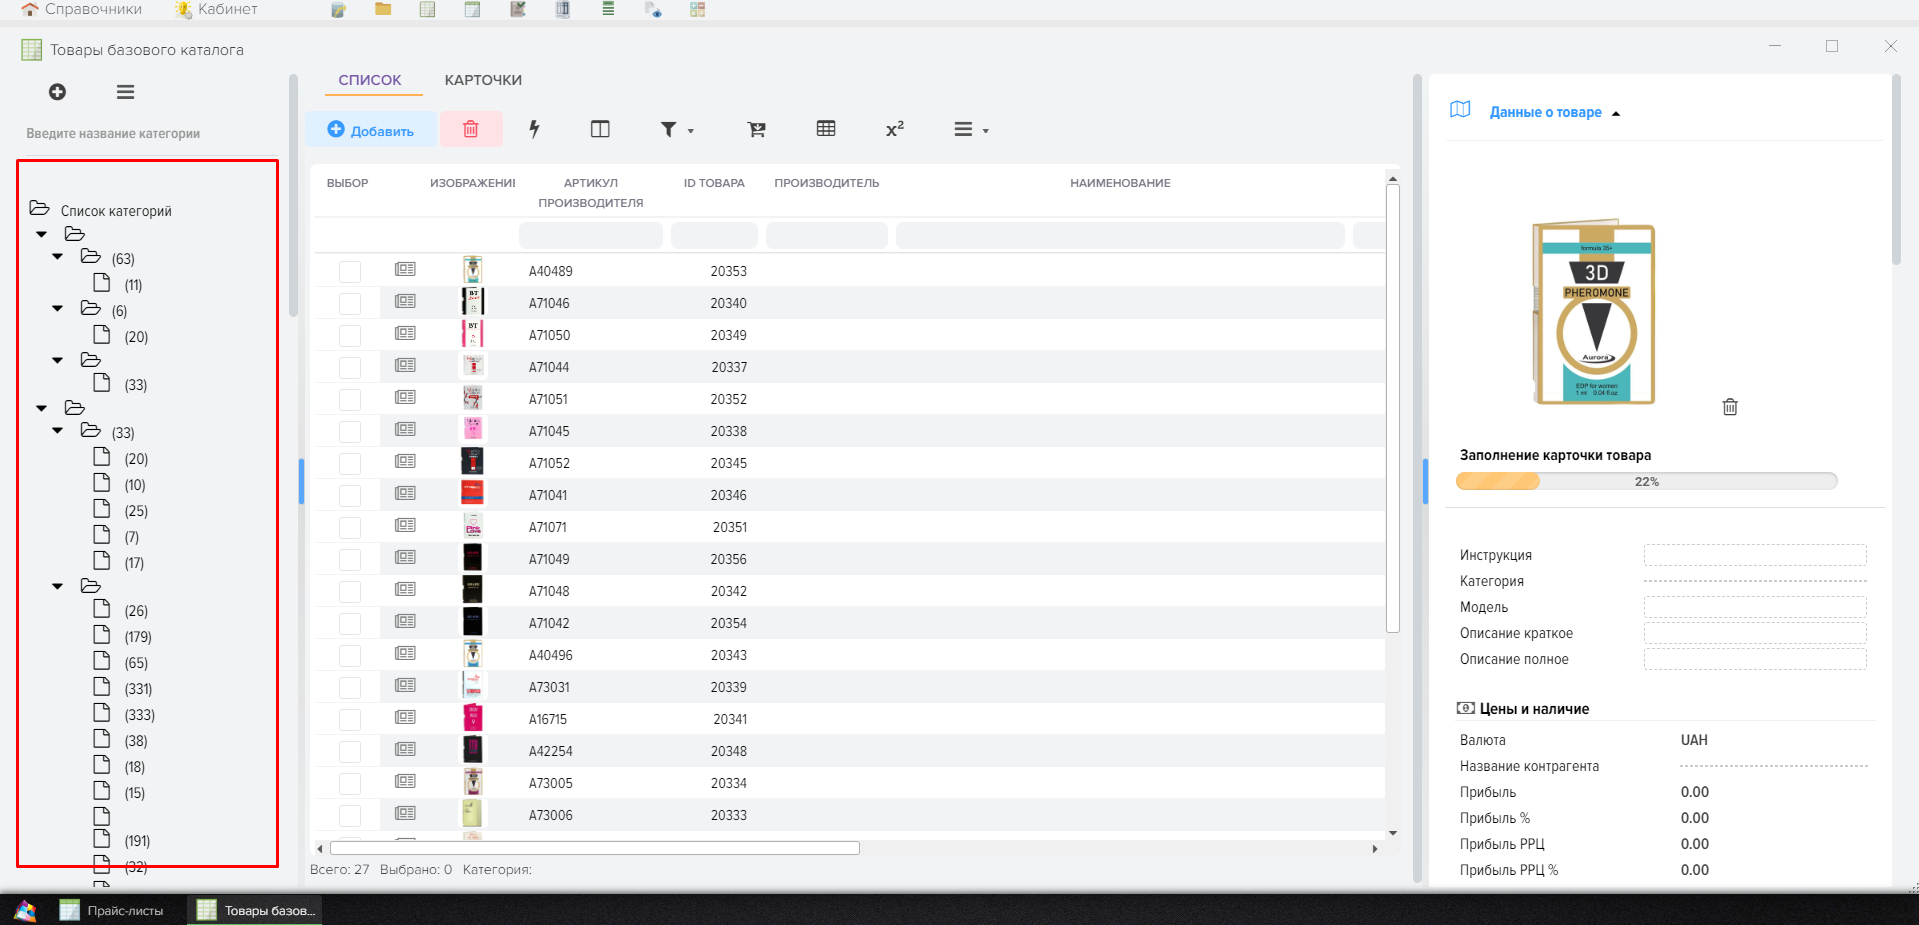The image size is (1919, 925).
Task: Switch to the СПИСОК tab
Action: 370,80
